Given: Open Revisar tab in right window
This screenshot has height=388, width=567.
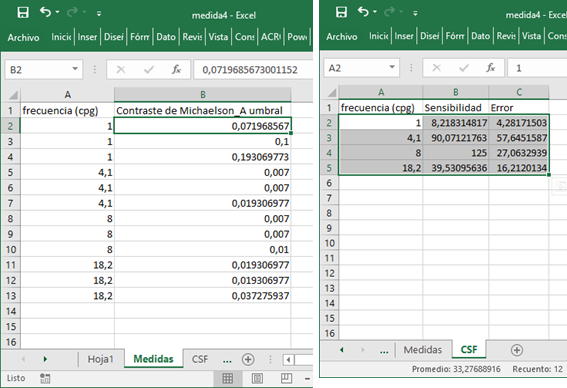Looking at the screenshot, I should click(506, 36).
